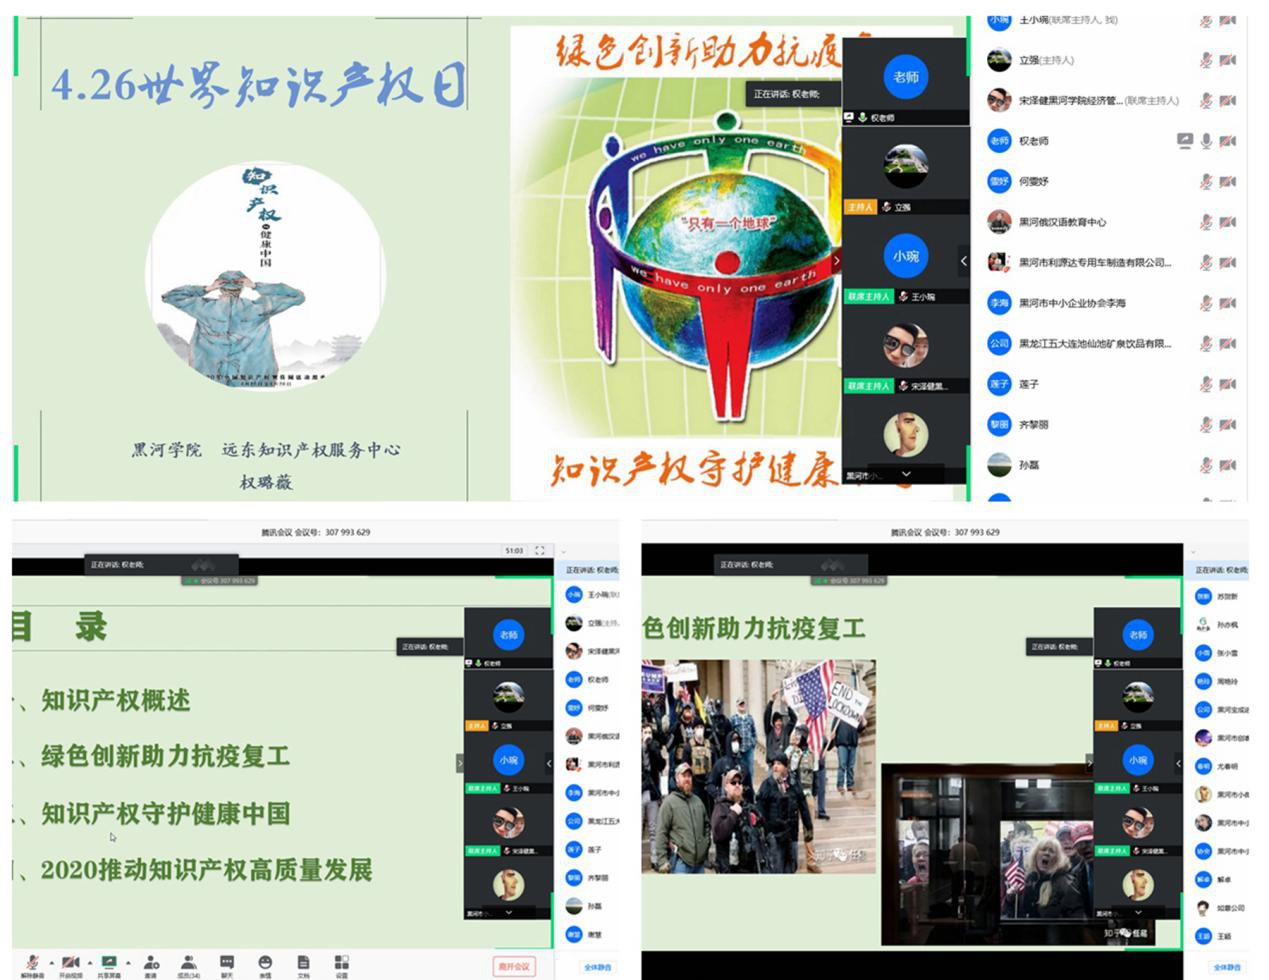The height and width of the screenshot is (980, 1269).
Task: Toggle microphone for 权老师 in participant list
Action: pyautogui.click(x=1206, y=141)
